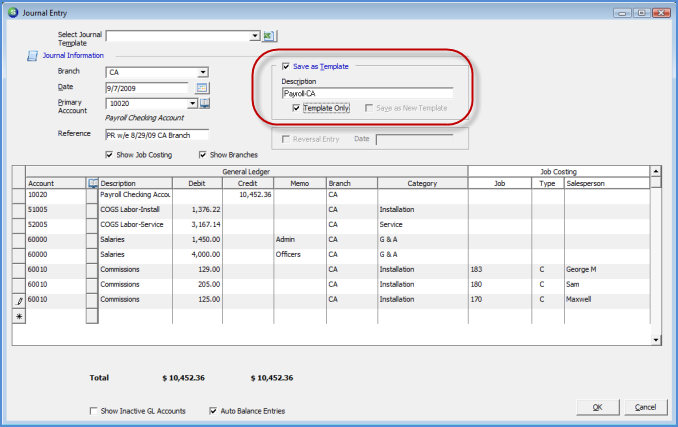The image size is (678, 427).
Task: Click the pencil row marker for Maxwell's commission row
Action: 19,301
